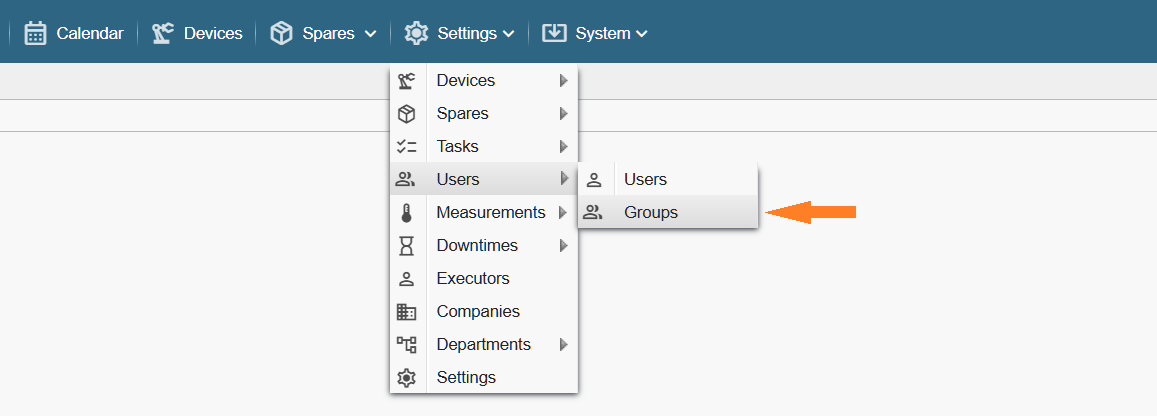
Task: Click the gear icon beside Settings menu entry
Action: (x=406, y=378)
